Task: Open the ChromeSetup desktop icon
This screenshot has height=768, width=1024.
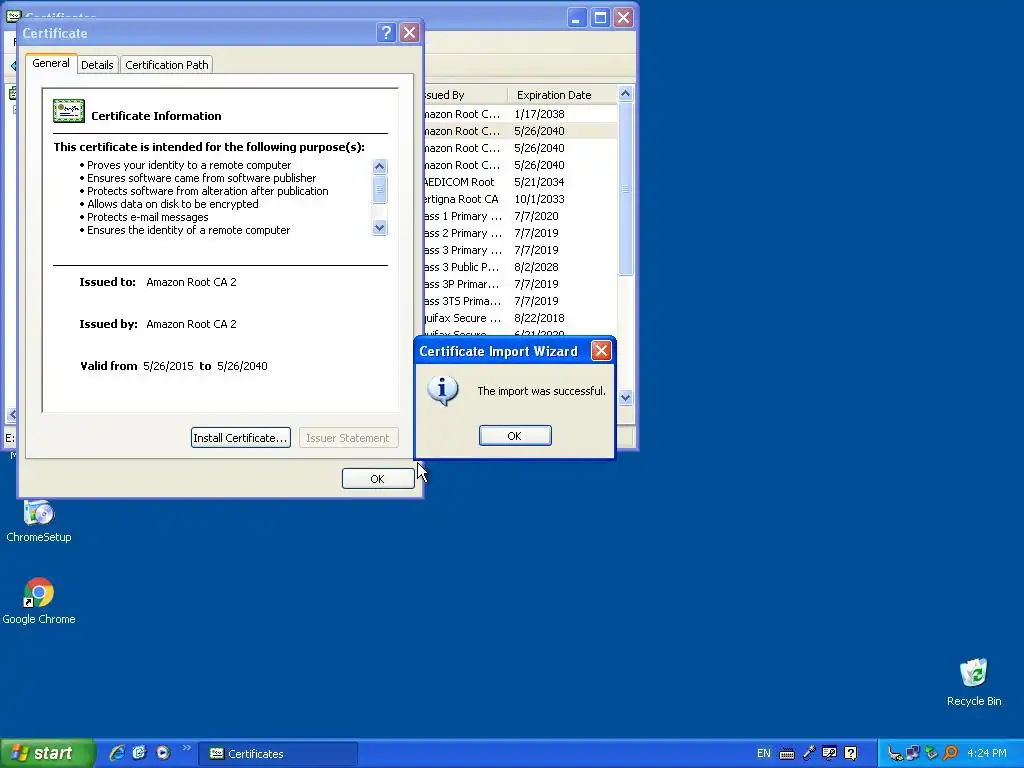Action: pyautogui.click(x=39, y=521)
